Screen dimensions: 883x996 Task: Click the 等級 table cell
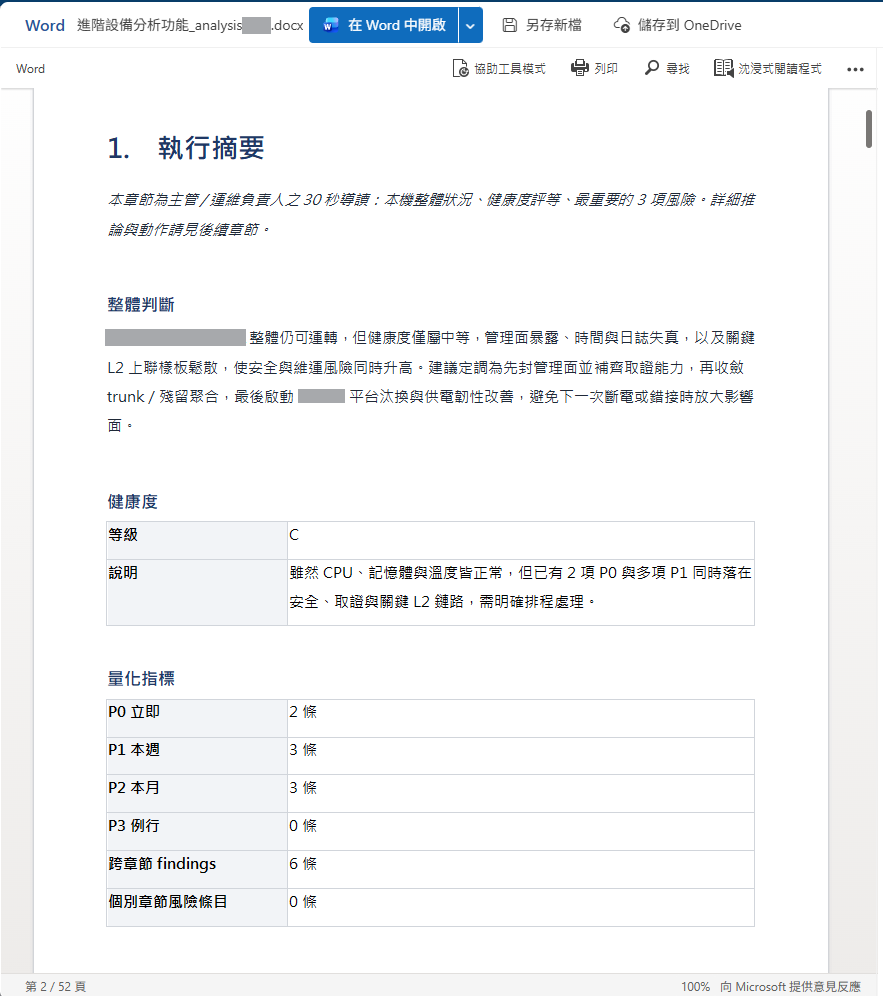197,541
